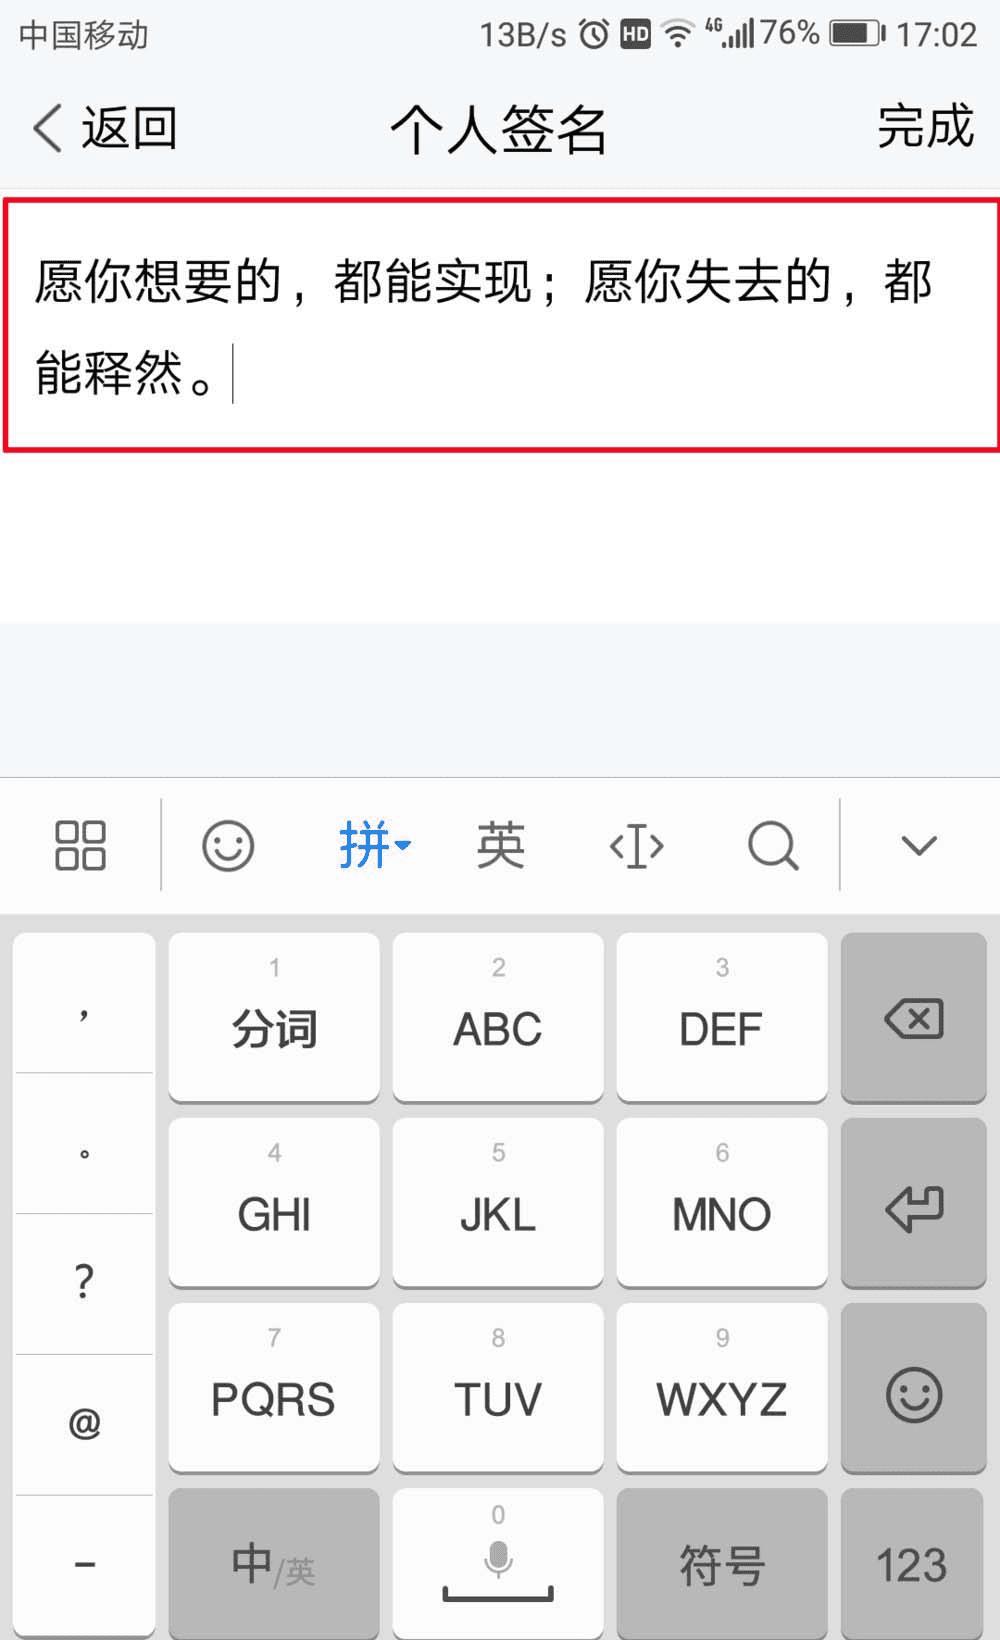Toggle the 中/英 language switch key

[274, 1564]
